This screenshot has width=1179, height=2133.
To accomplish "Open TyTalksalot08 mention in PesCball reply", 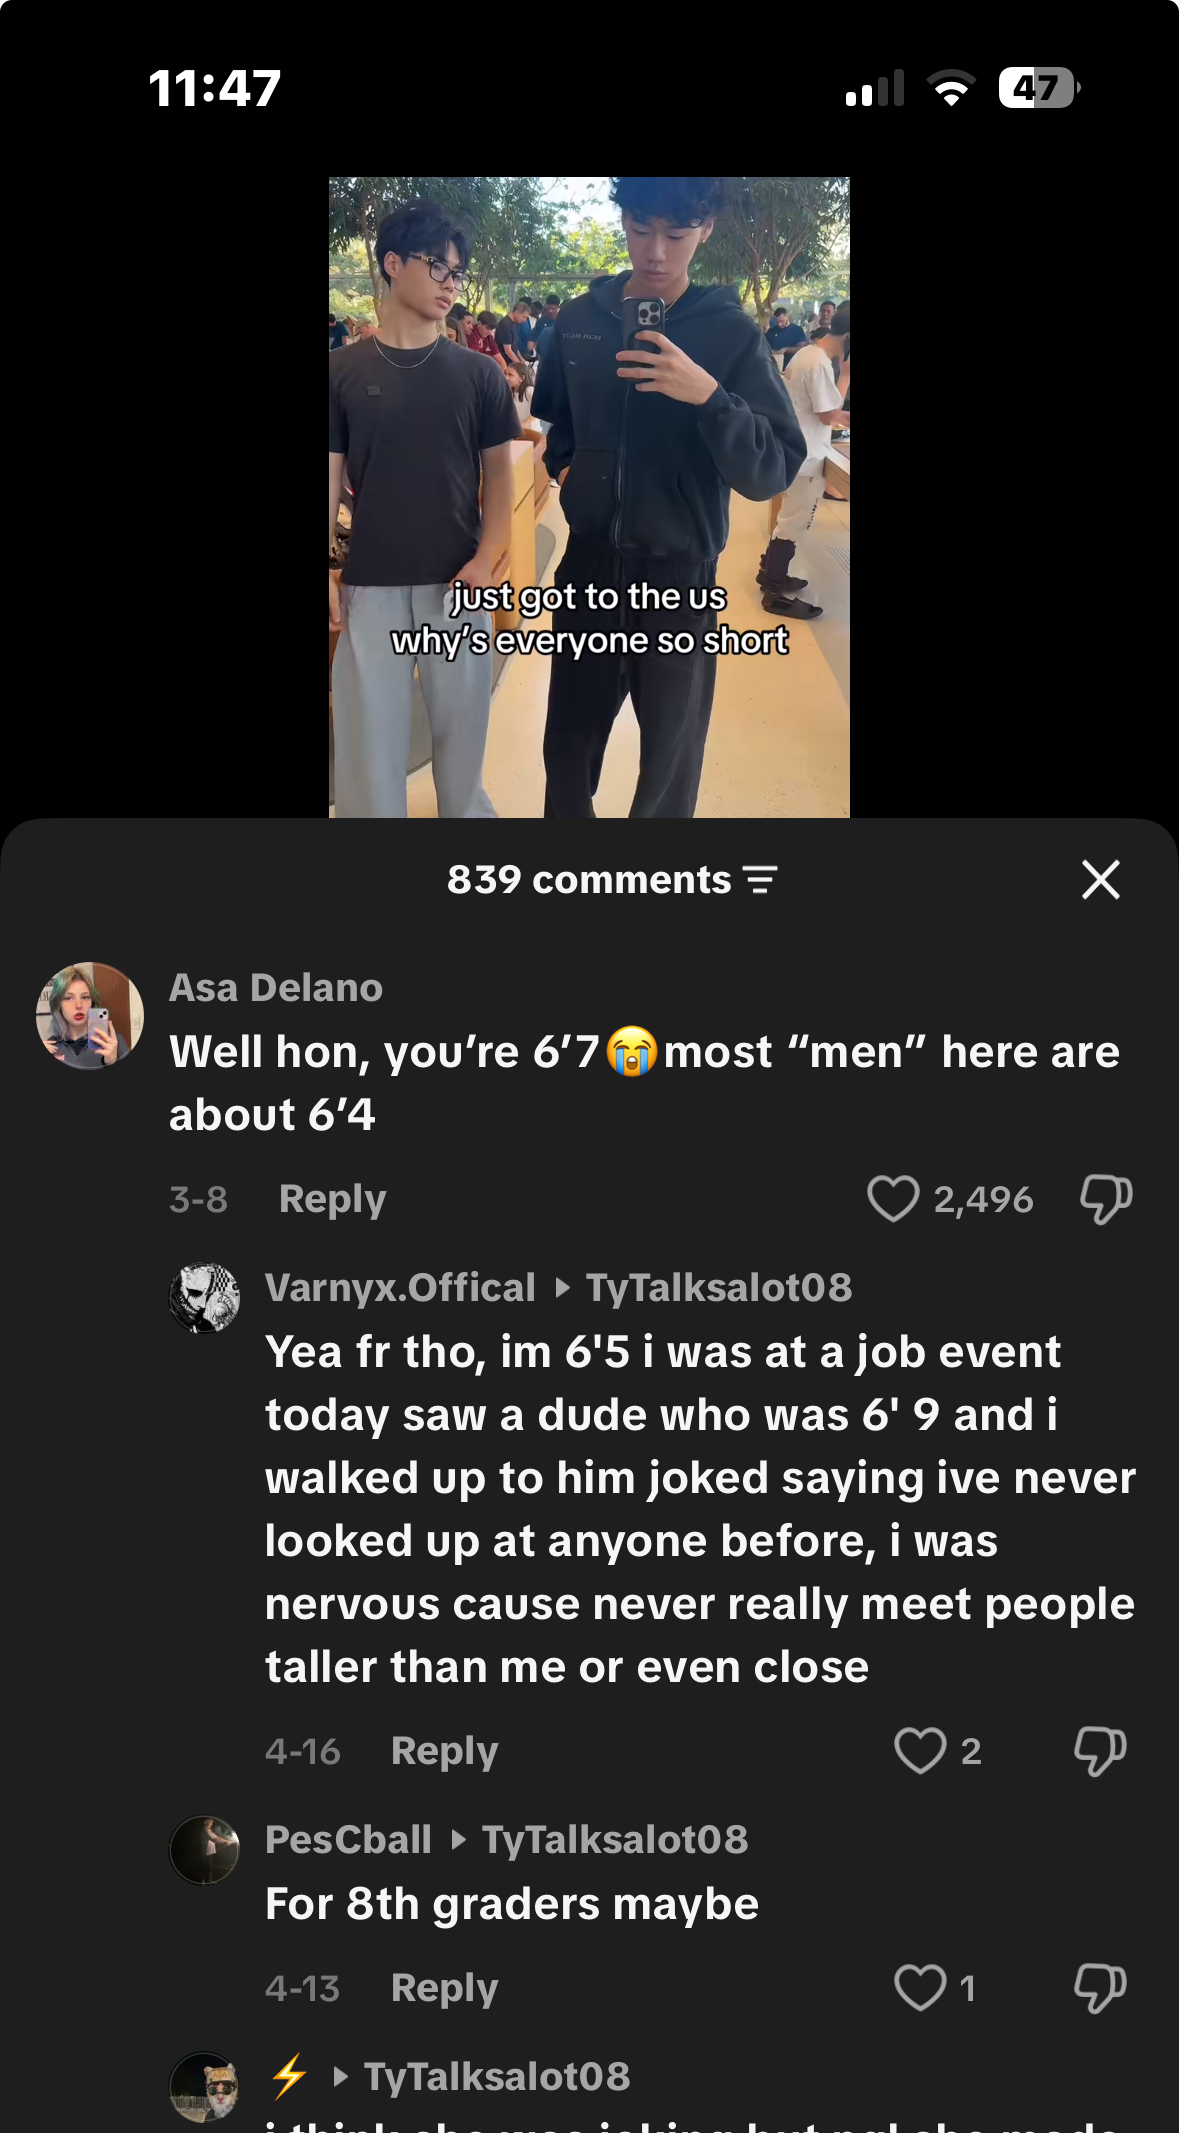I will click(x=615, y=1840).
